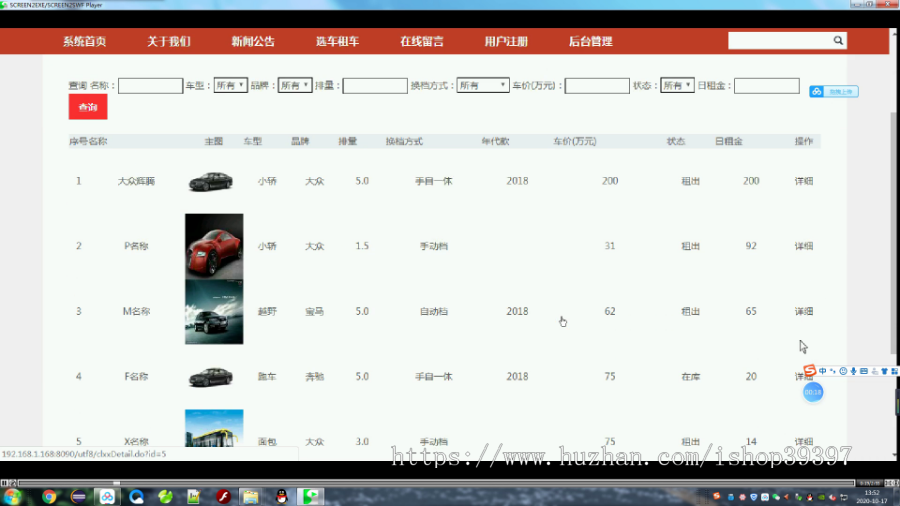Open the blue Q browser taskbar icon
The height and width of the screenshot is (506, 900).
click(137, 497)
